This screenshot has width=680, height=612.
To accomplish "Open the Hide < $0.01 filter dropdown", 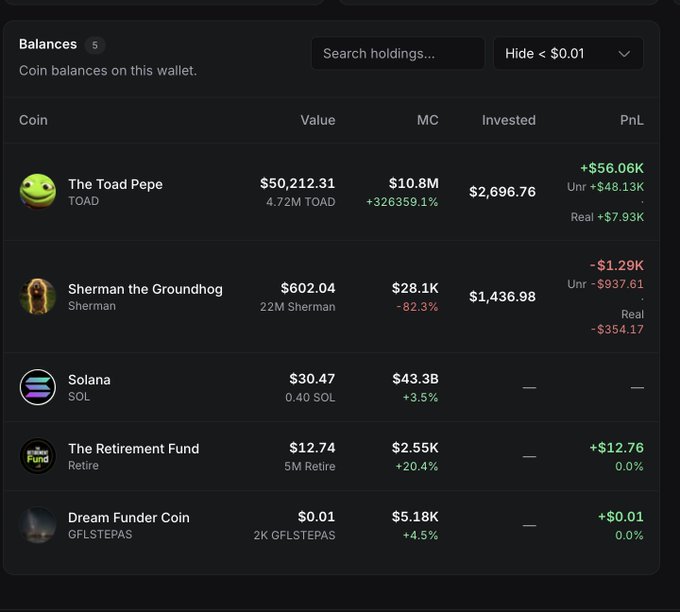I will [568, 53].
